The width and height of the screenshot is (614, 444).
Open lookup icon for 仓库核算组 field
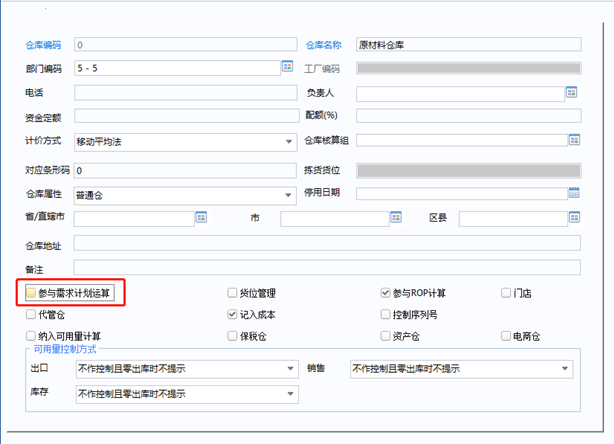(574, 140)
